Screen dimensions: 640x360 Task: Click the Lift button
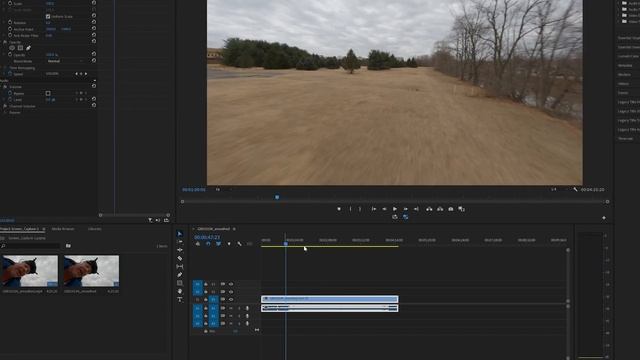429,209
